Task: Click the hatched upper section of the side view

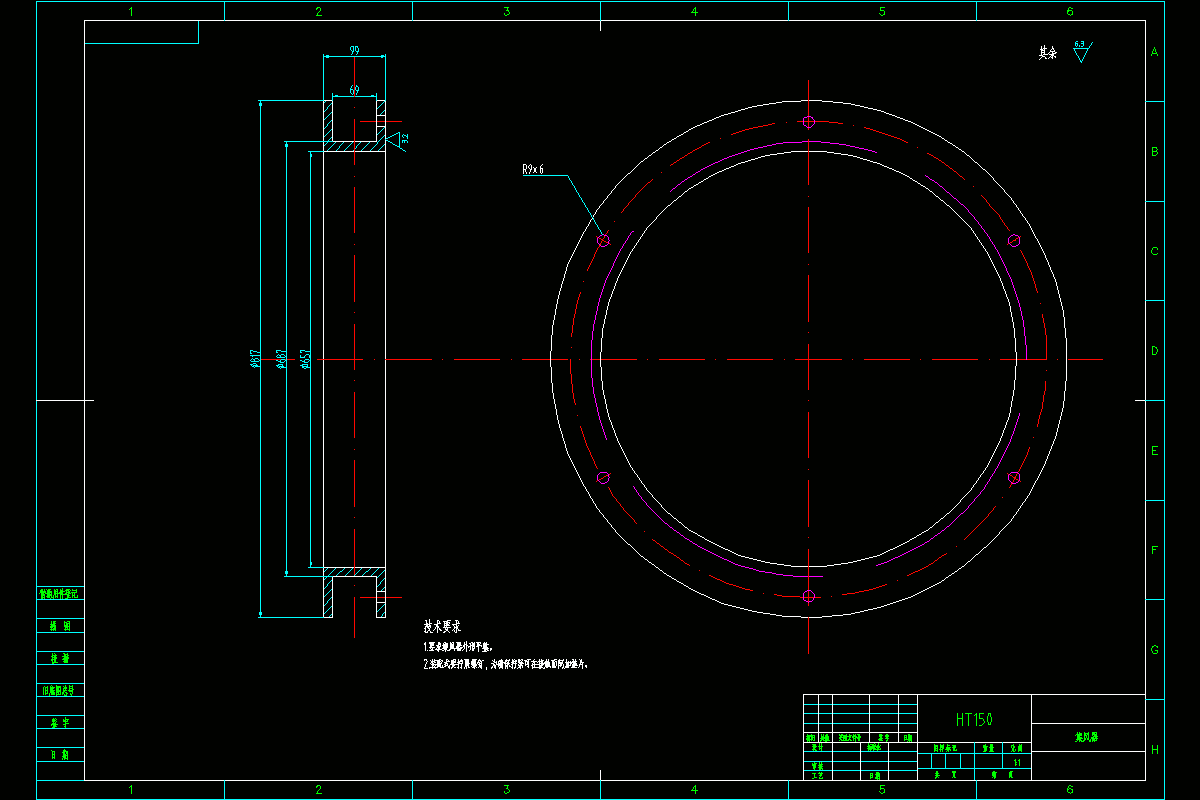Action: click(x=355, y=146)
